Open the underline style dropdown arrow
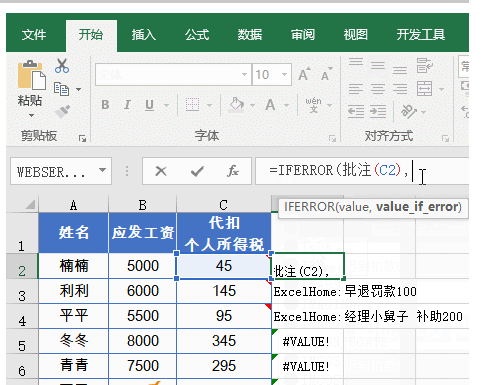The image size is (486, 385). (166, 105)
